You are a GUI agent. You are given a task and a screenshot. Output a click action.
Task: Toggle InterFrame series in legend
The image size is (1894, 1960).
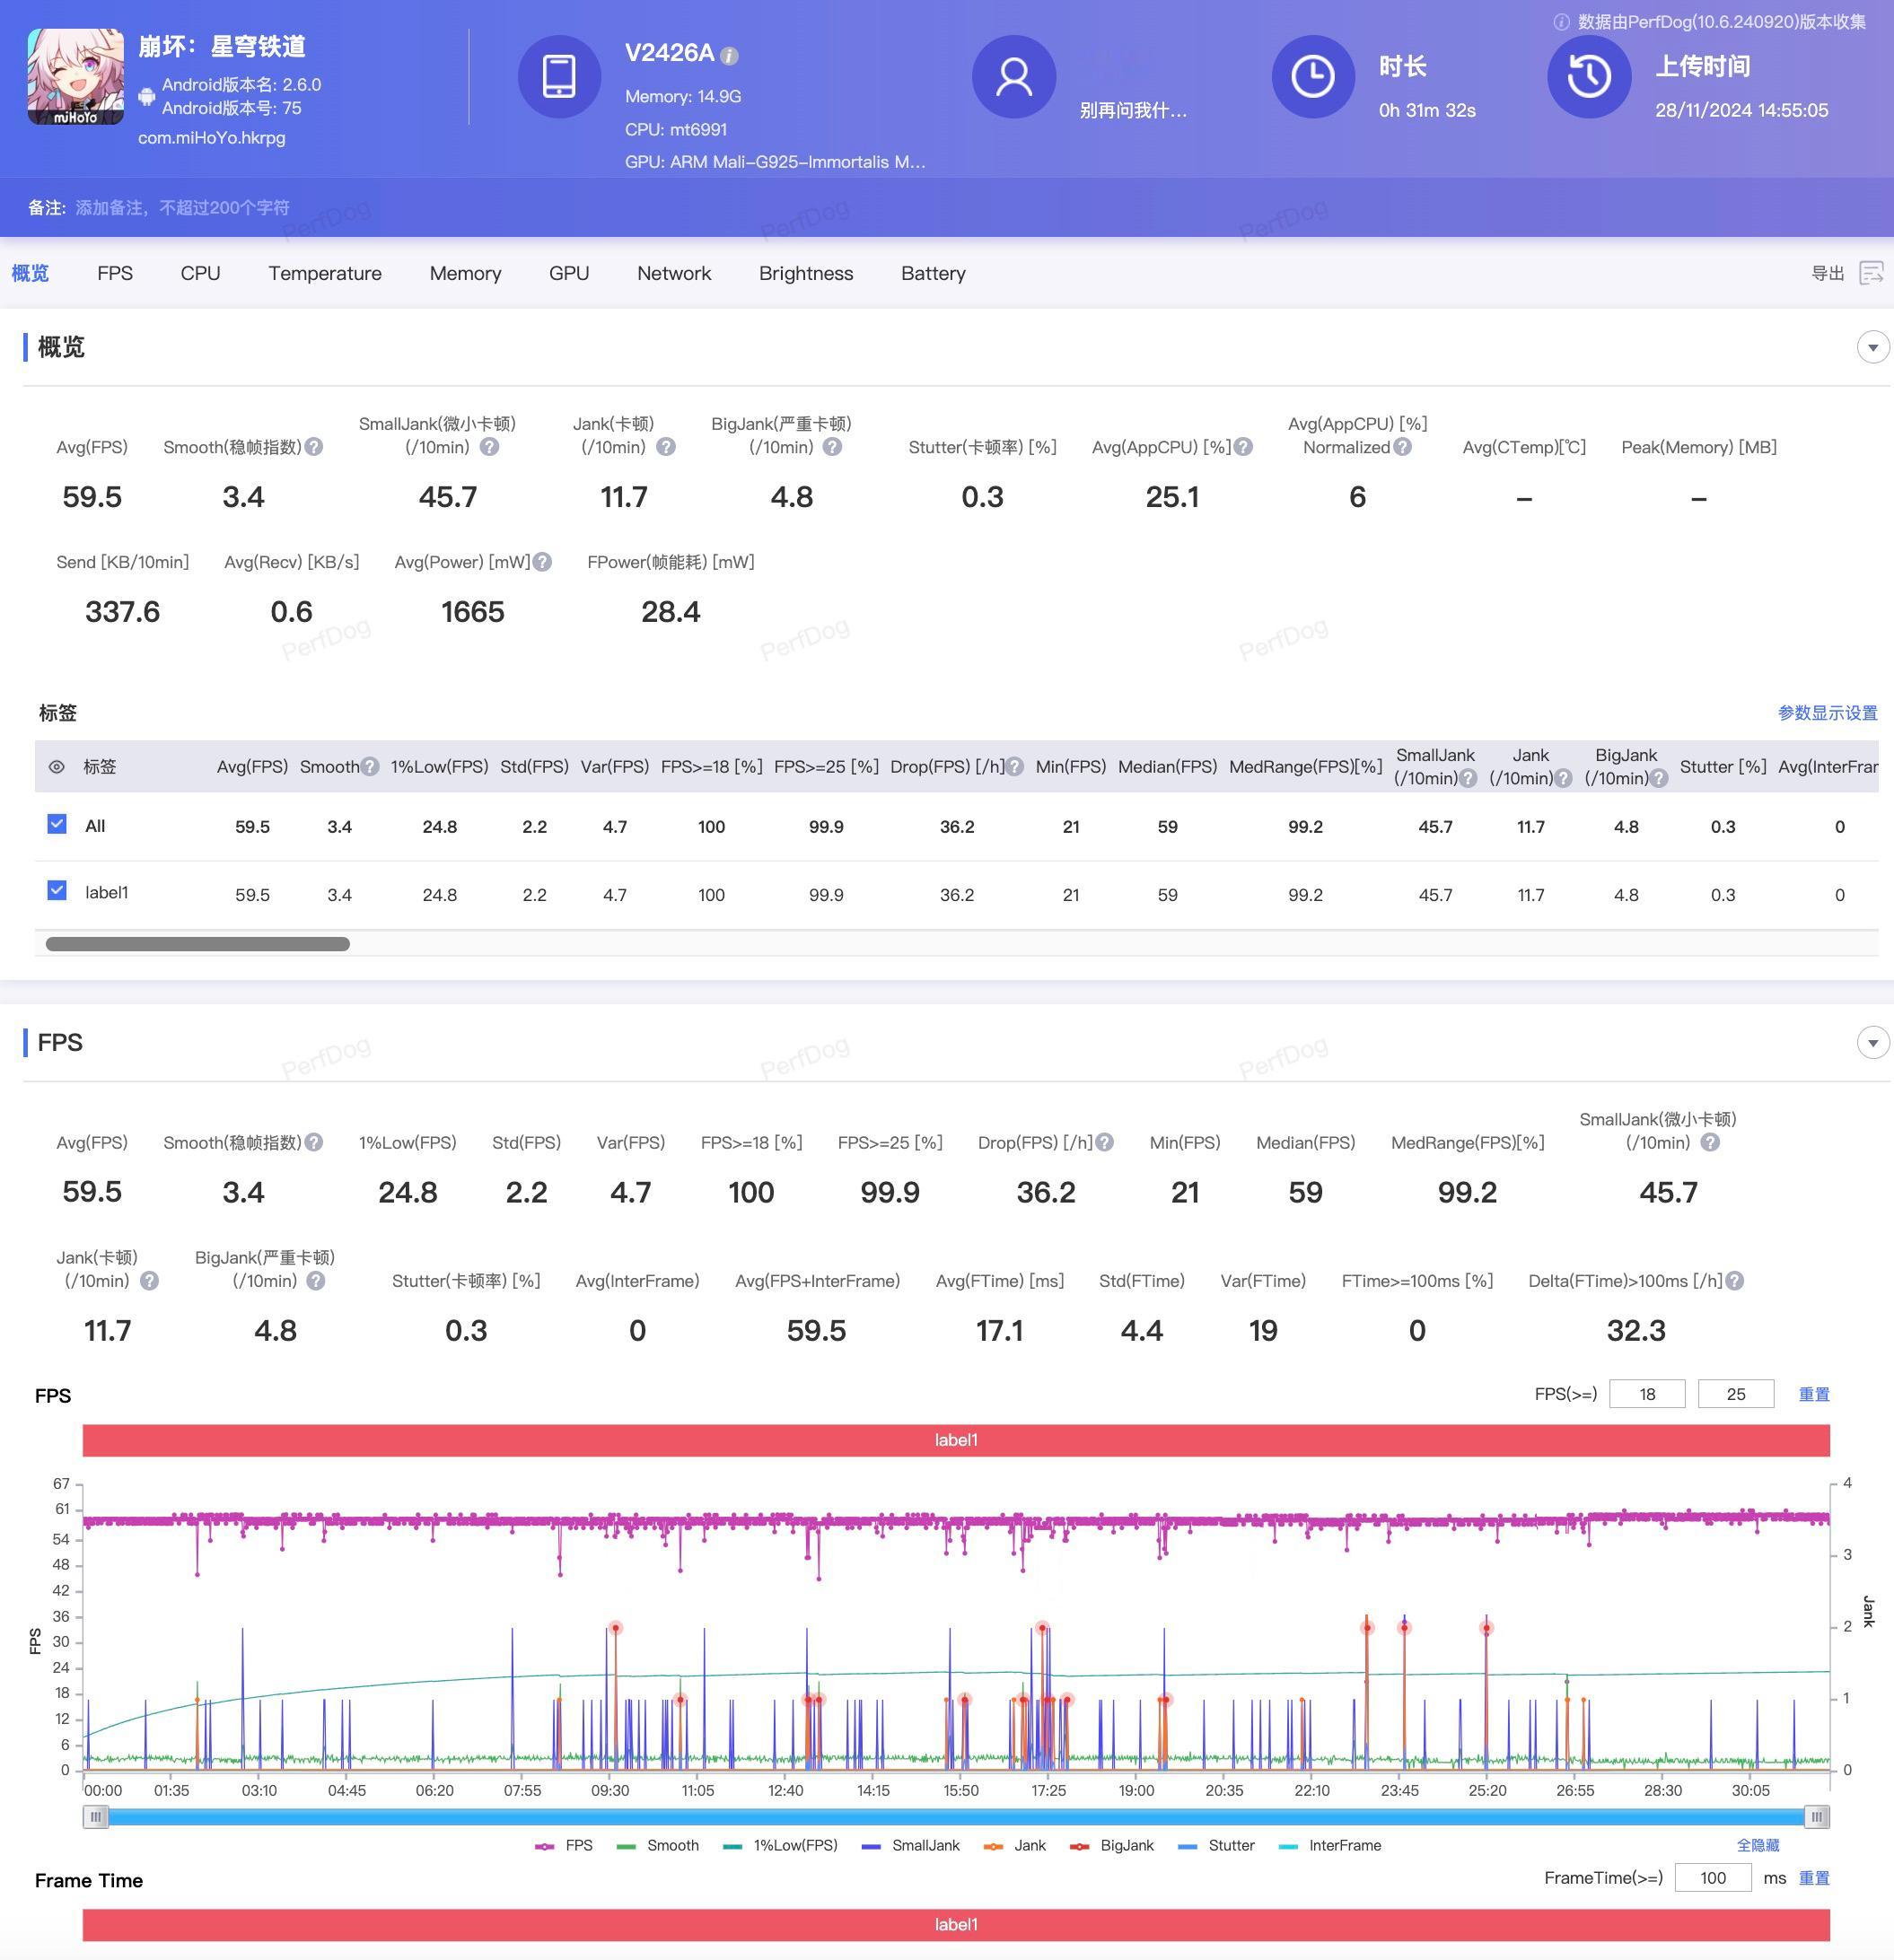coord(1330,1845)
